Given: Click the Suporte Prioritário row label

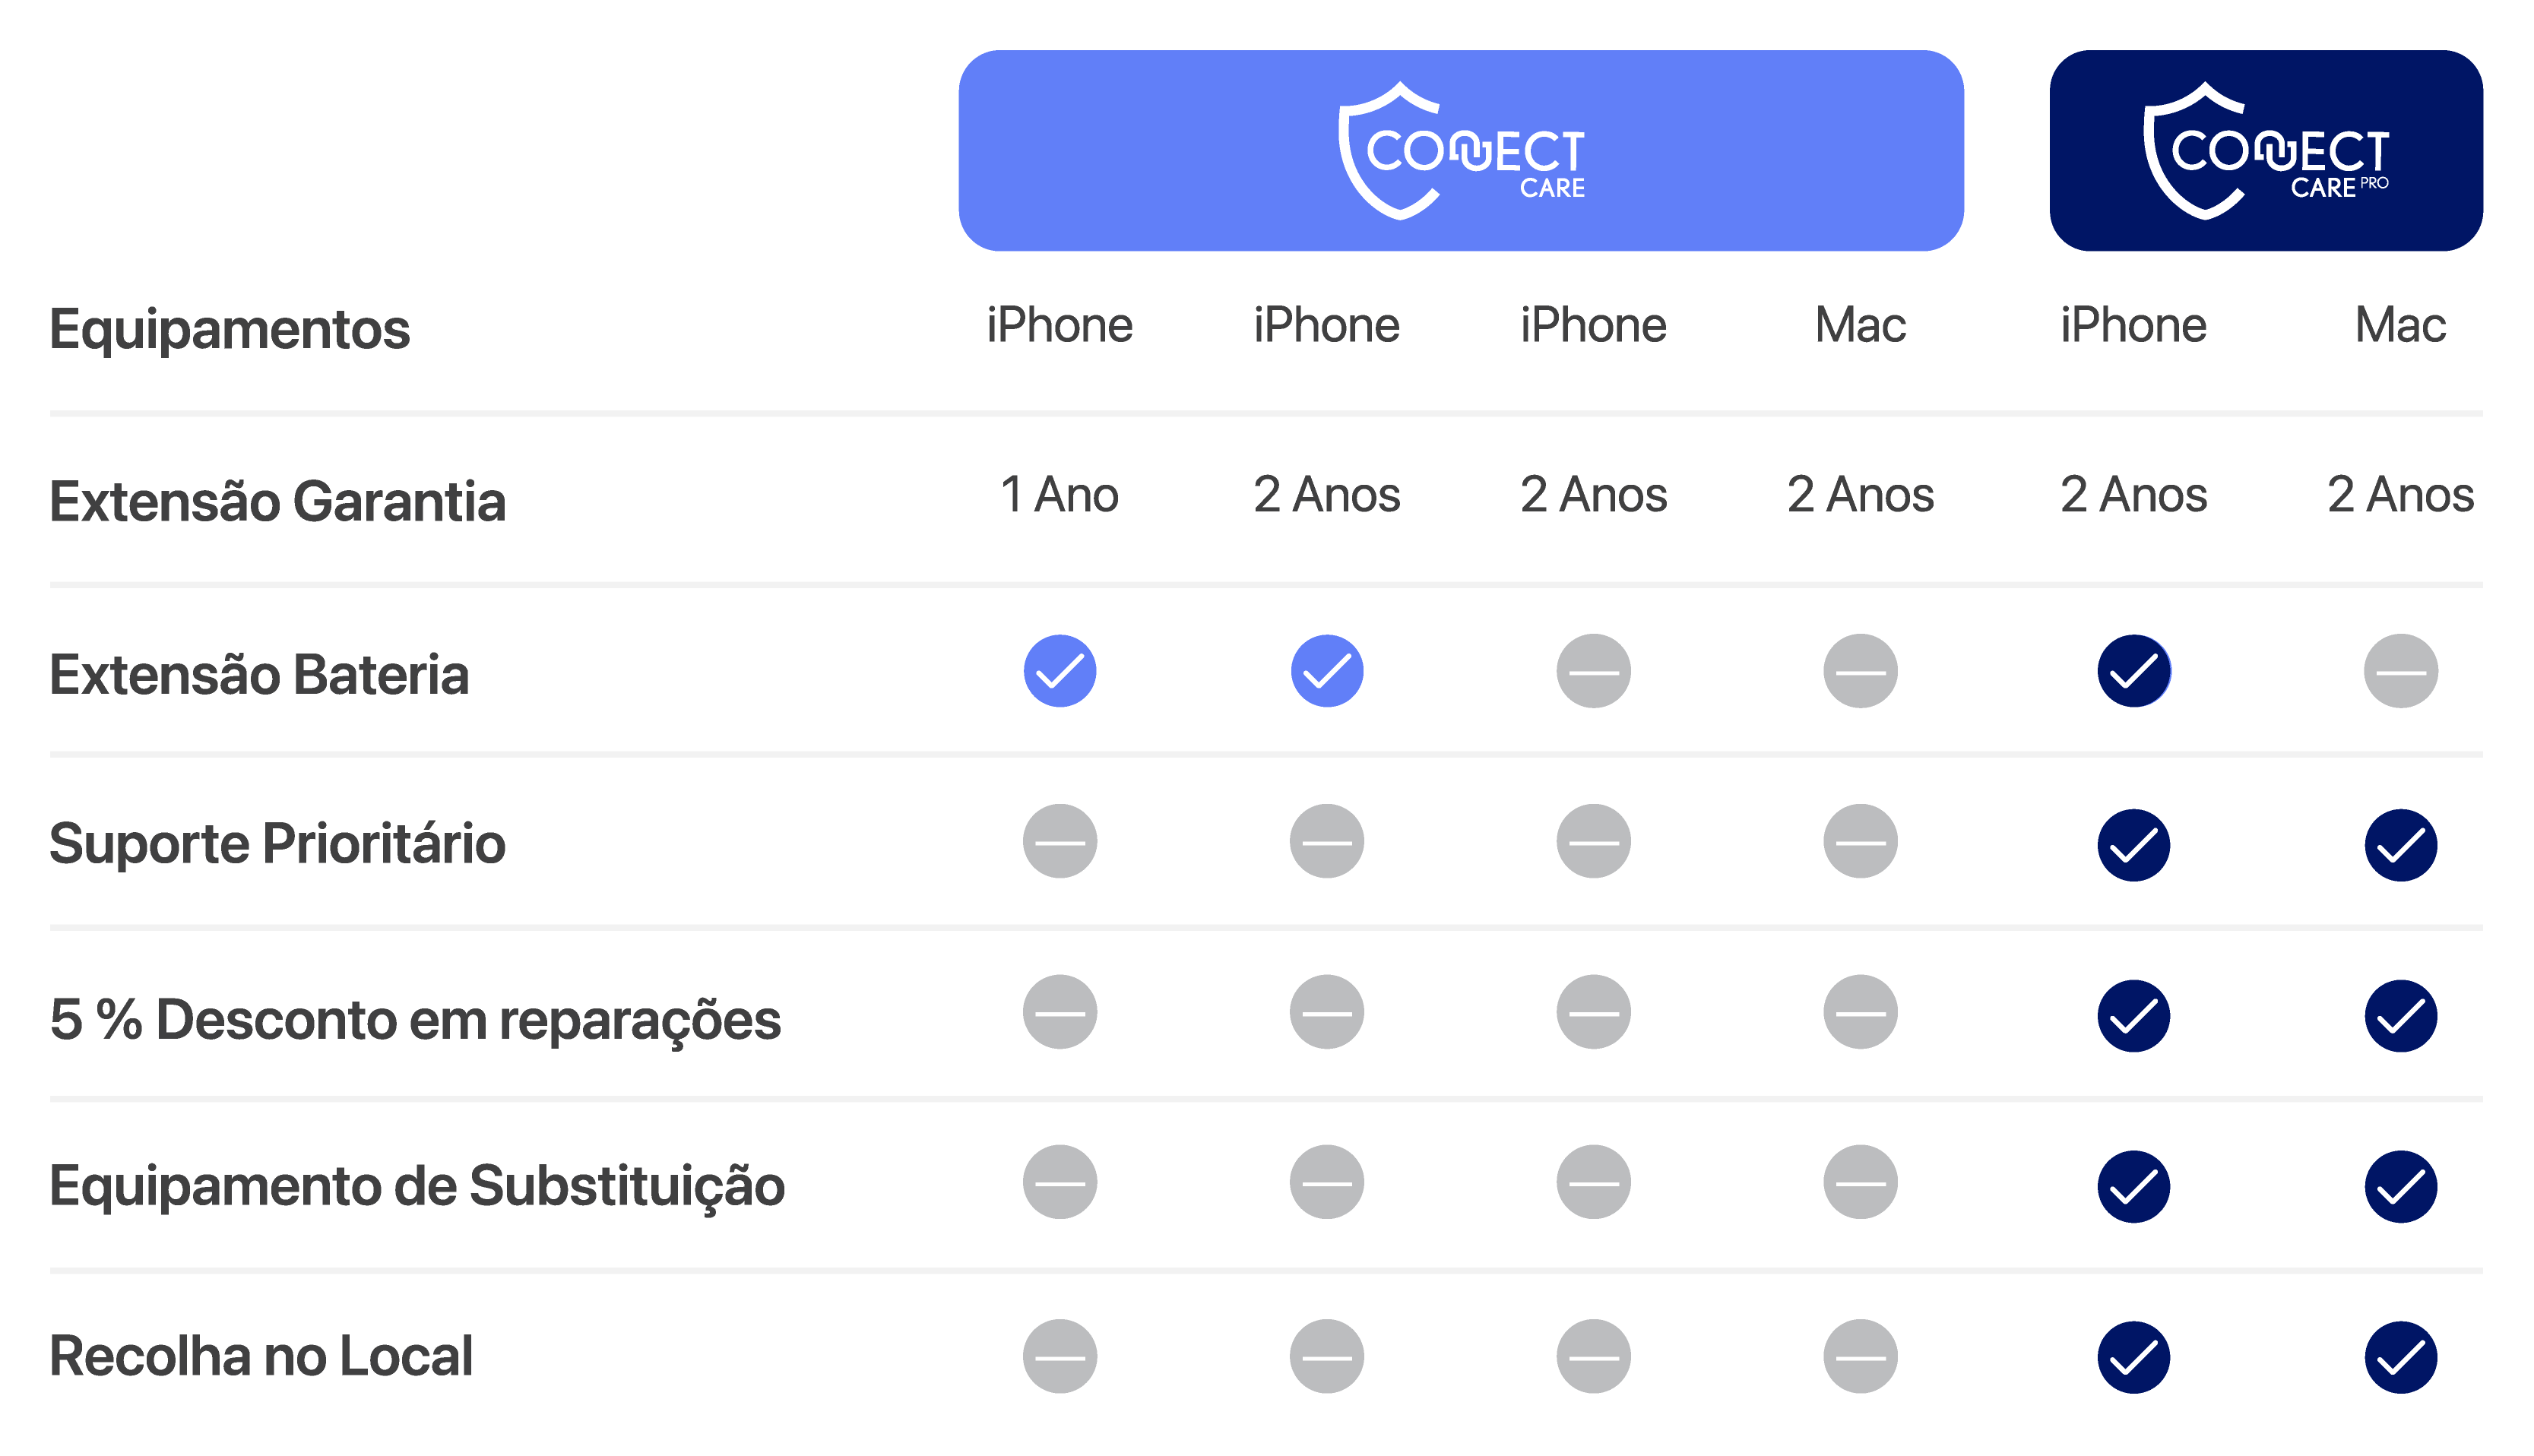Looking at the screenshot, I should [x=277, y=844].
